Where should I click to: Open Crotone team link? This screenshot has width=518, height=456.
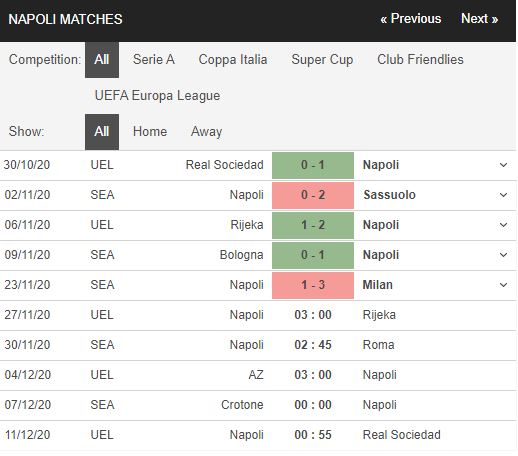(242, 405)
